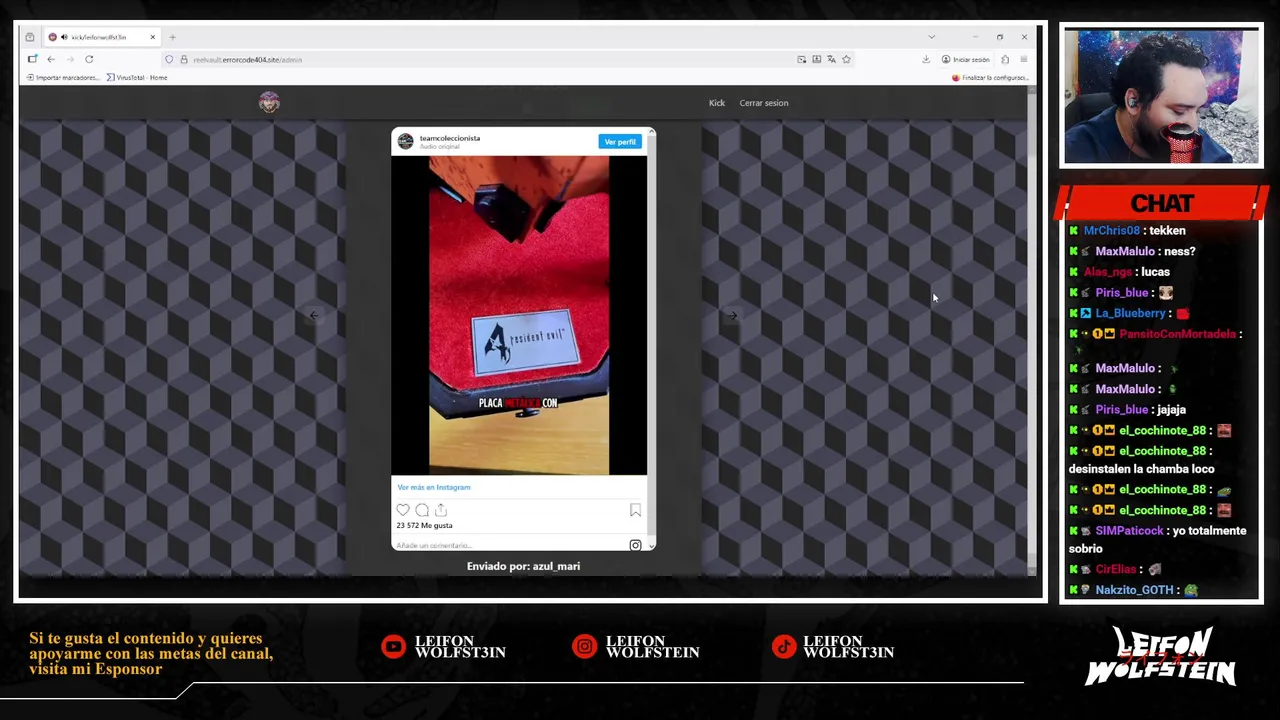The width and height of the screenshot is (1280, 720).
Task: Click the site logo avatar in header
Action: (269, 102)
